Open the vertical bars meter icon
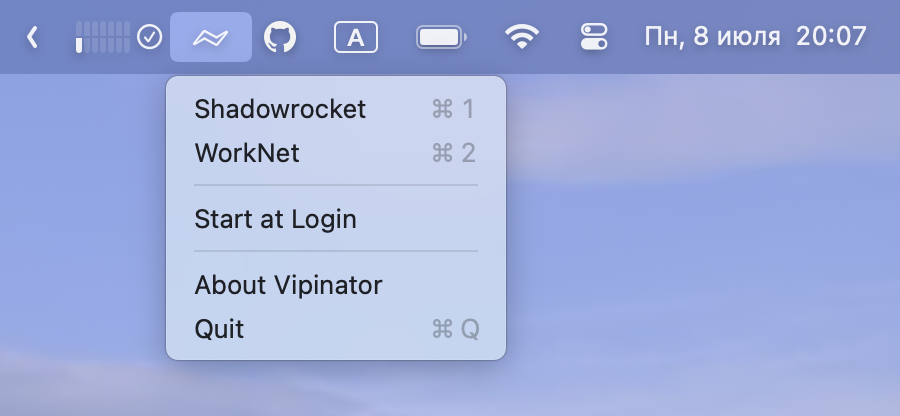This screenshot has width=900, height=416. 102,38
